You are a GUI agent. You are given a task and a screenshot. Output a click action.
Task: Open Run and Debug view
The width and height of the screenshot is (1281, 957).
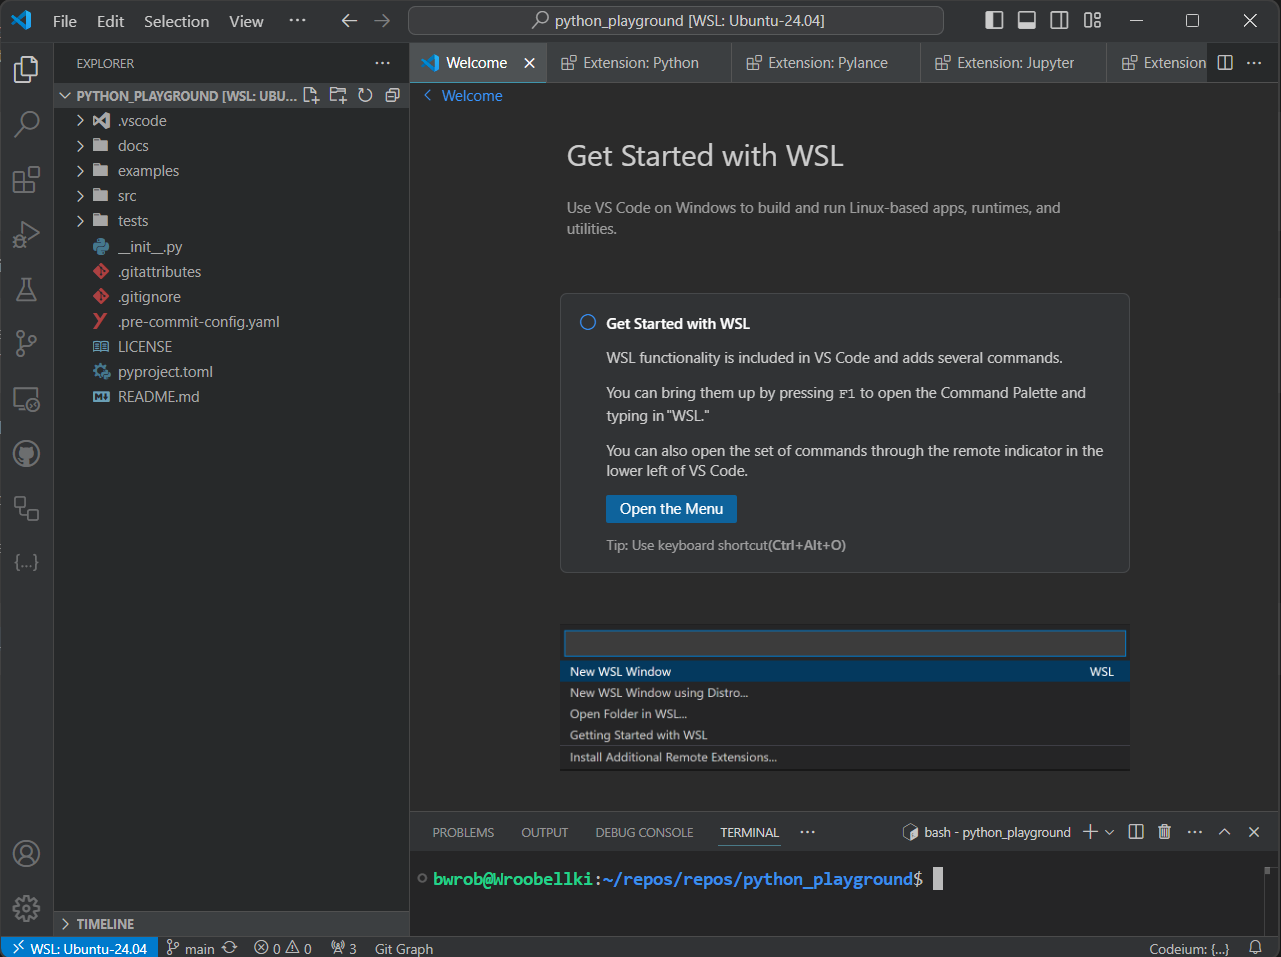tap(26, 235)
